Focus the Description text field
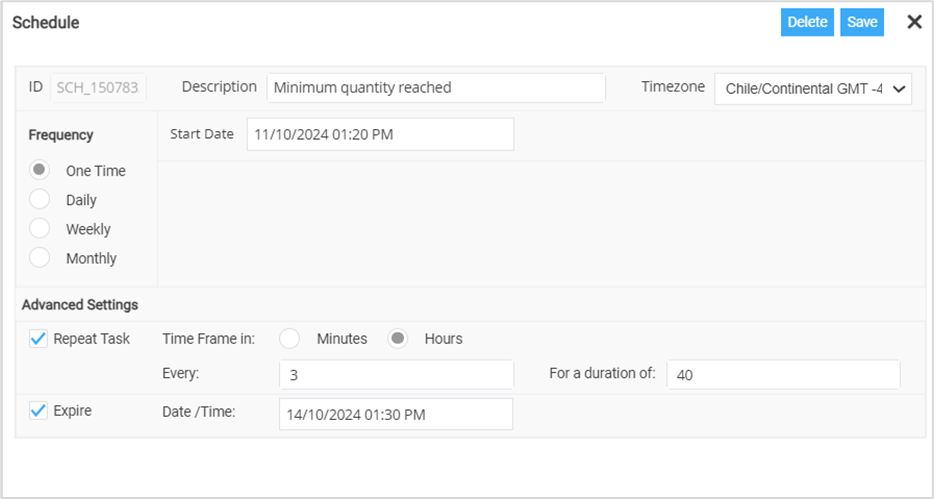 pos(436,88)
